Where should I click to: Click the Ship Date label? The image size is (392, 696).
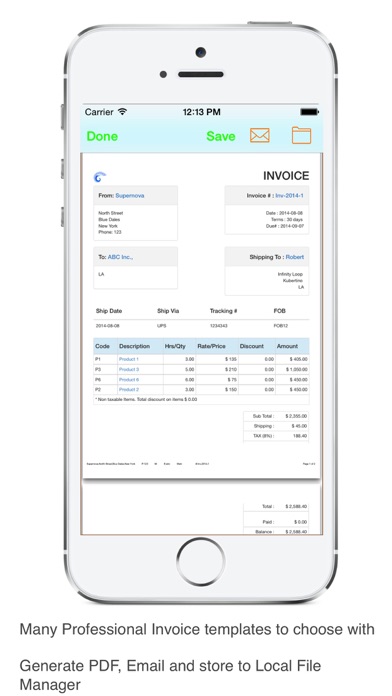[x=109, y=311]
